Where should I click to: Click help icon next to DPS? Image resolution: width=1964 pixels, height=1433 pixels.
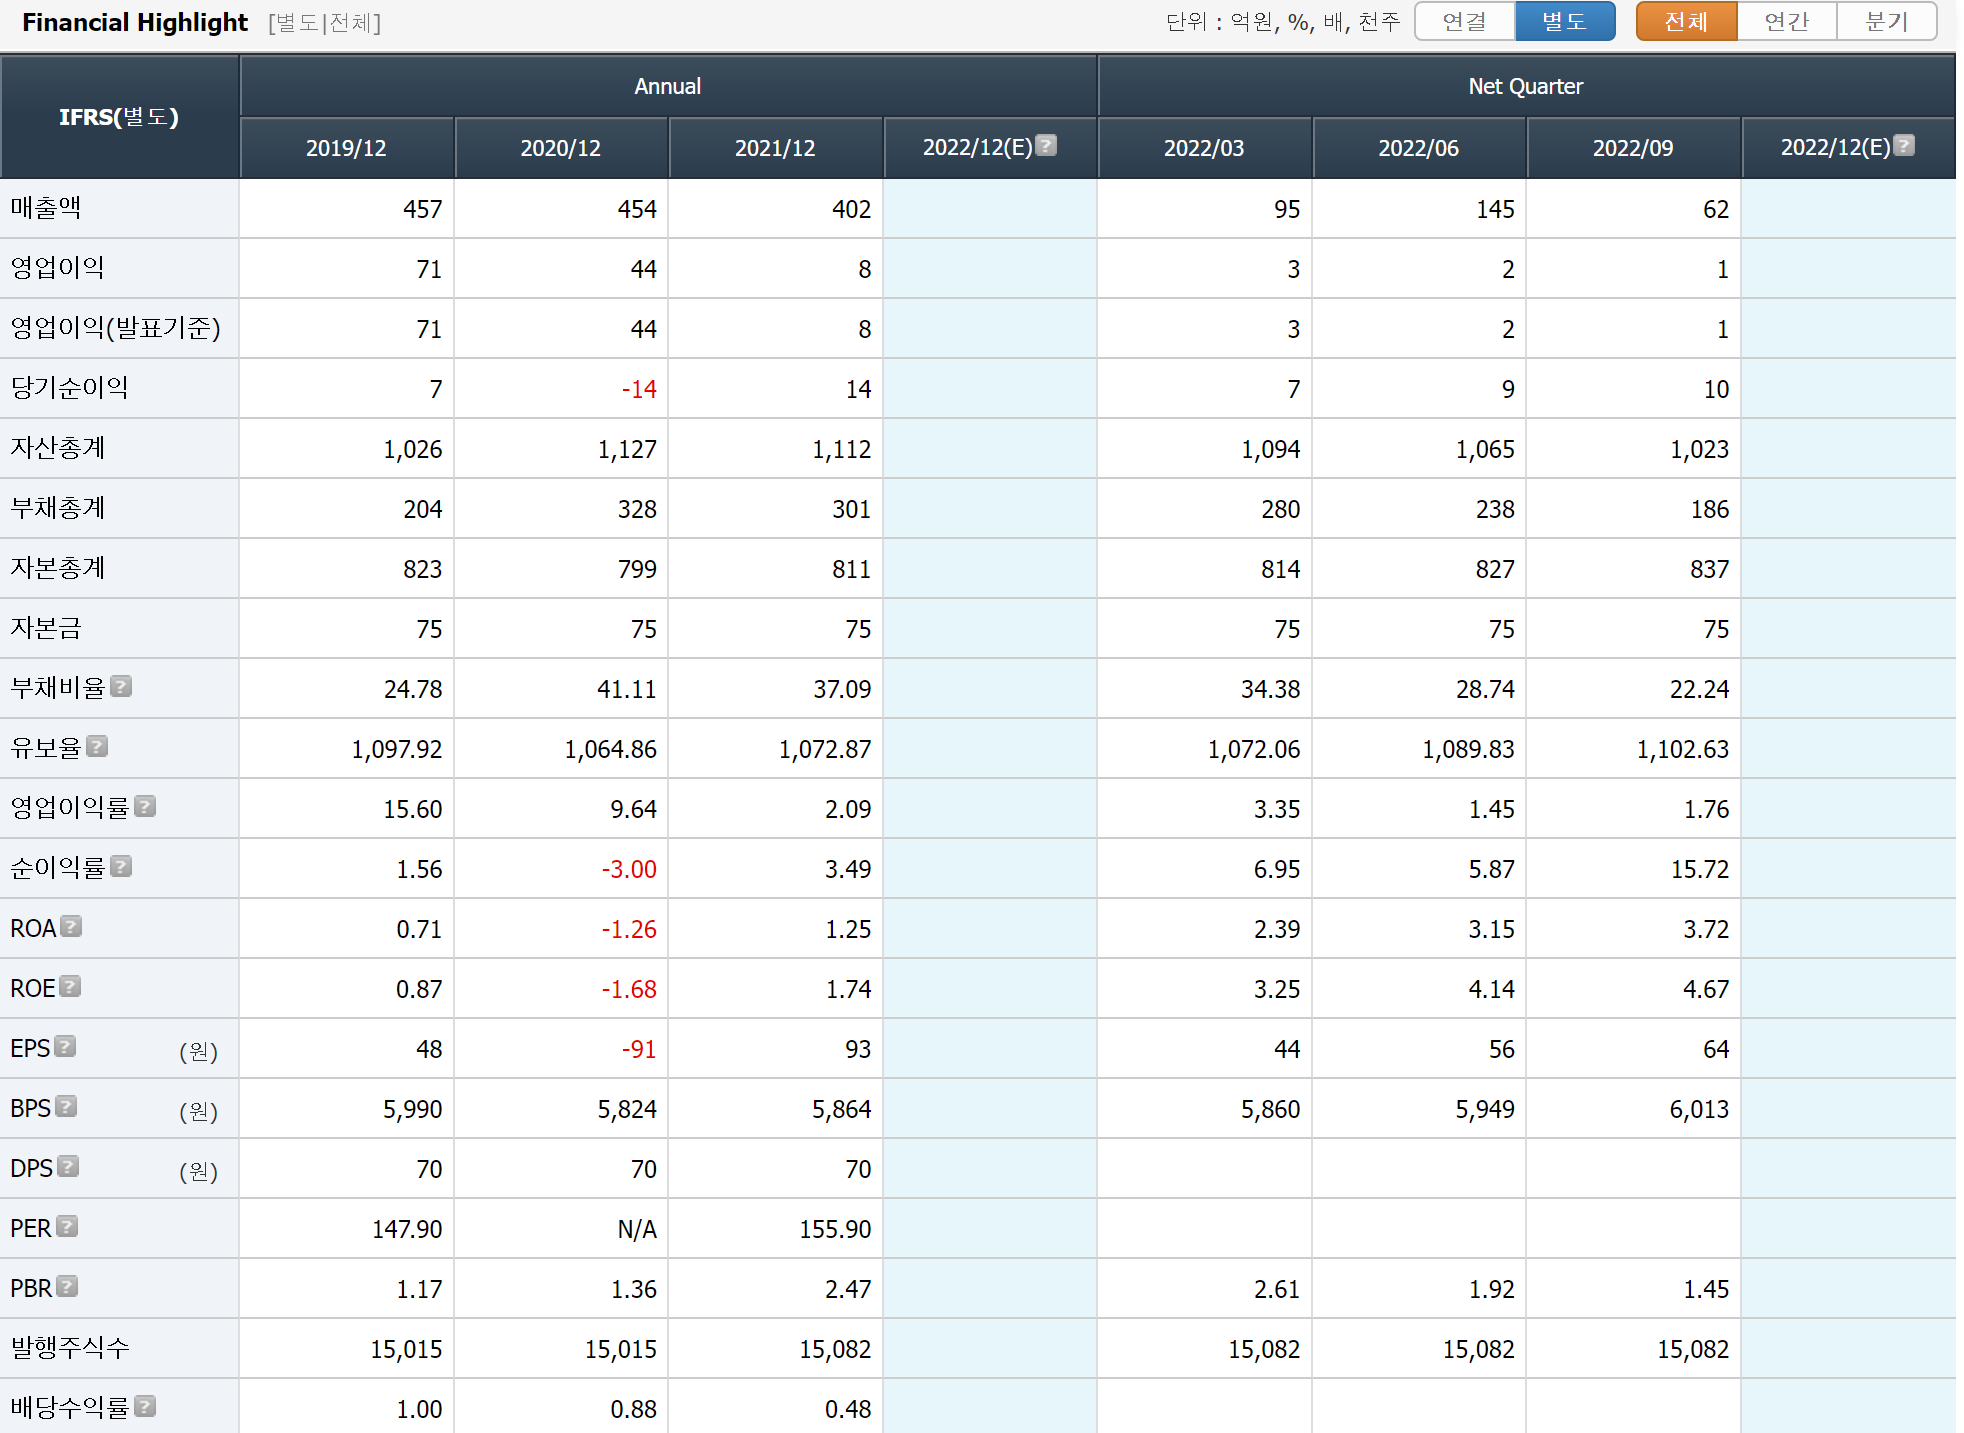point(68,1167)
